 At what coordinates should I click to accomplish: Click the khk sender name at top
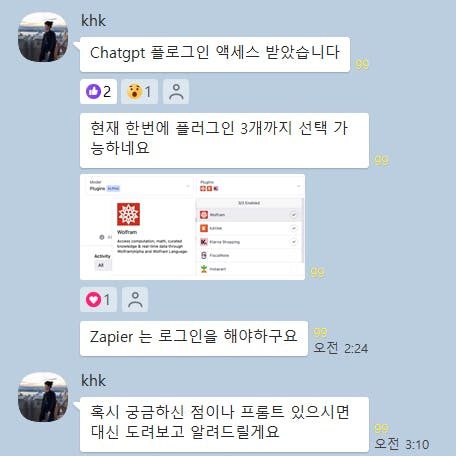[x=93, y=21]
